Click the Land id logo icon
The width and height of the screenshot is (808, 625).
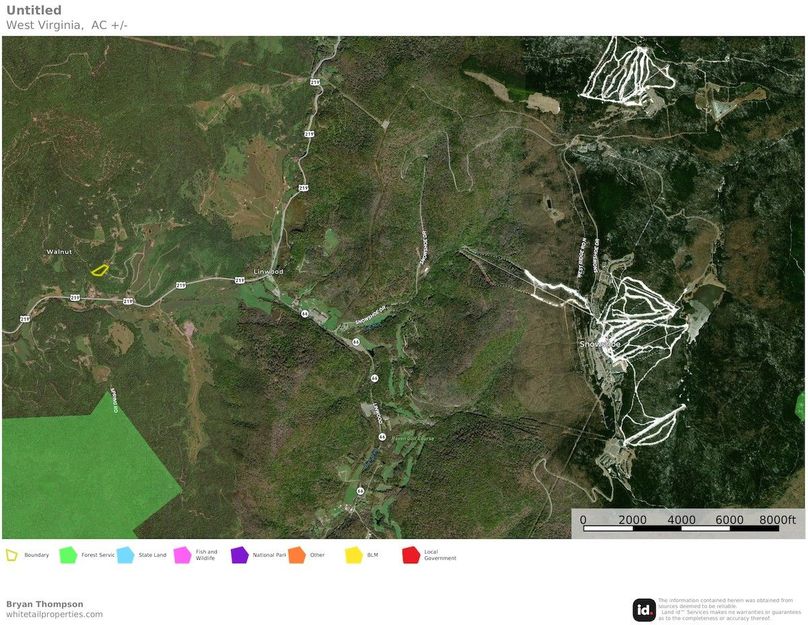click(x=644, y=609)
